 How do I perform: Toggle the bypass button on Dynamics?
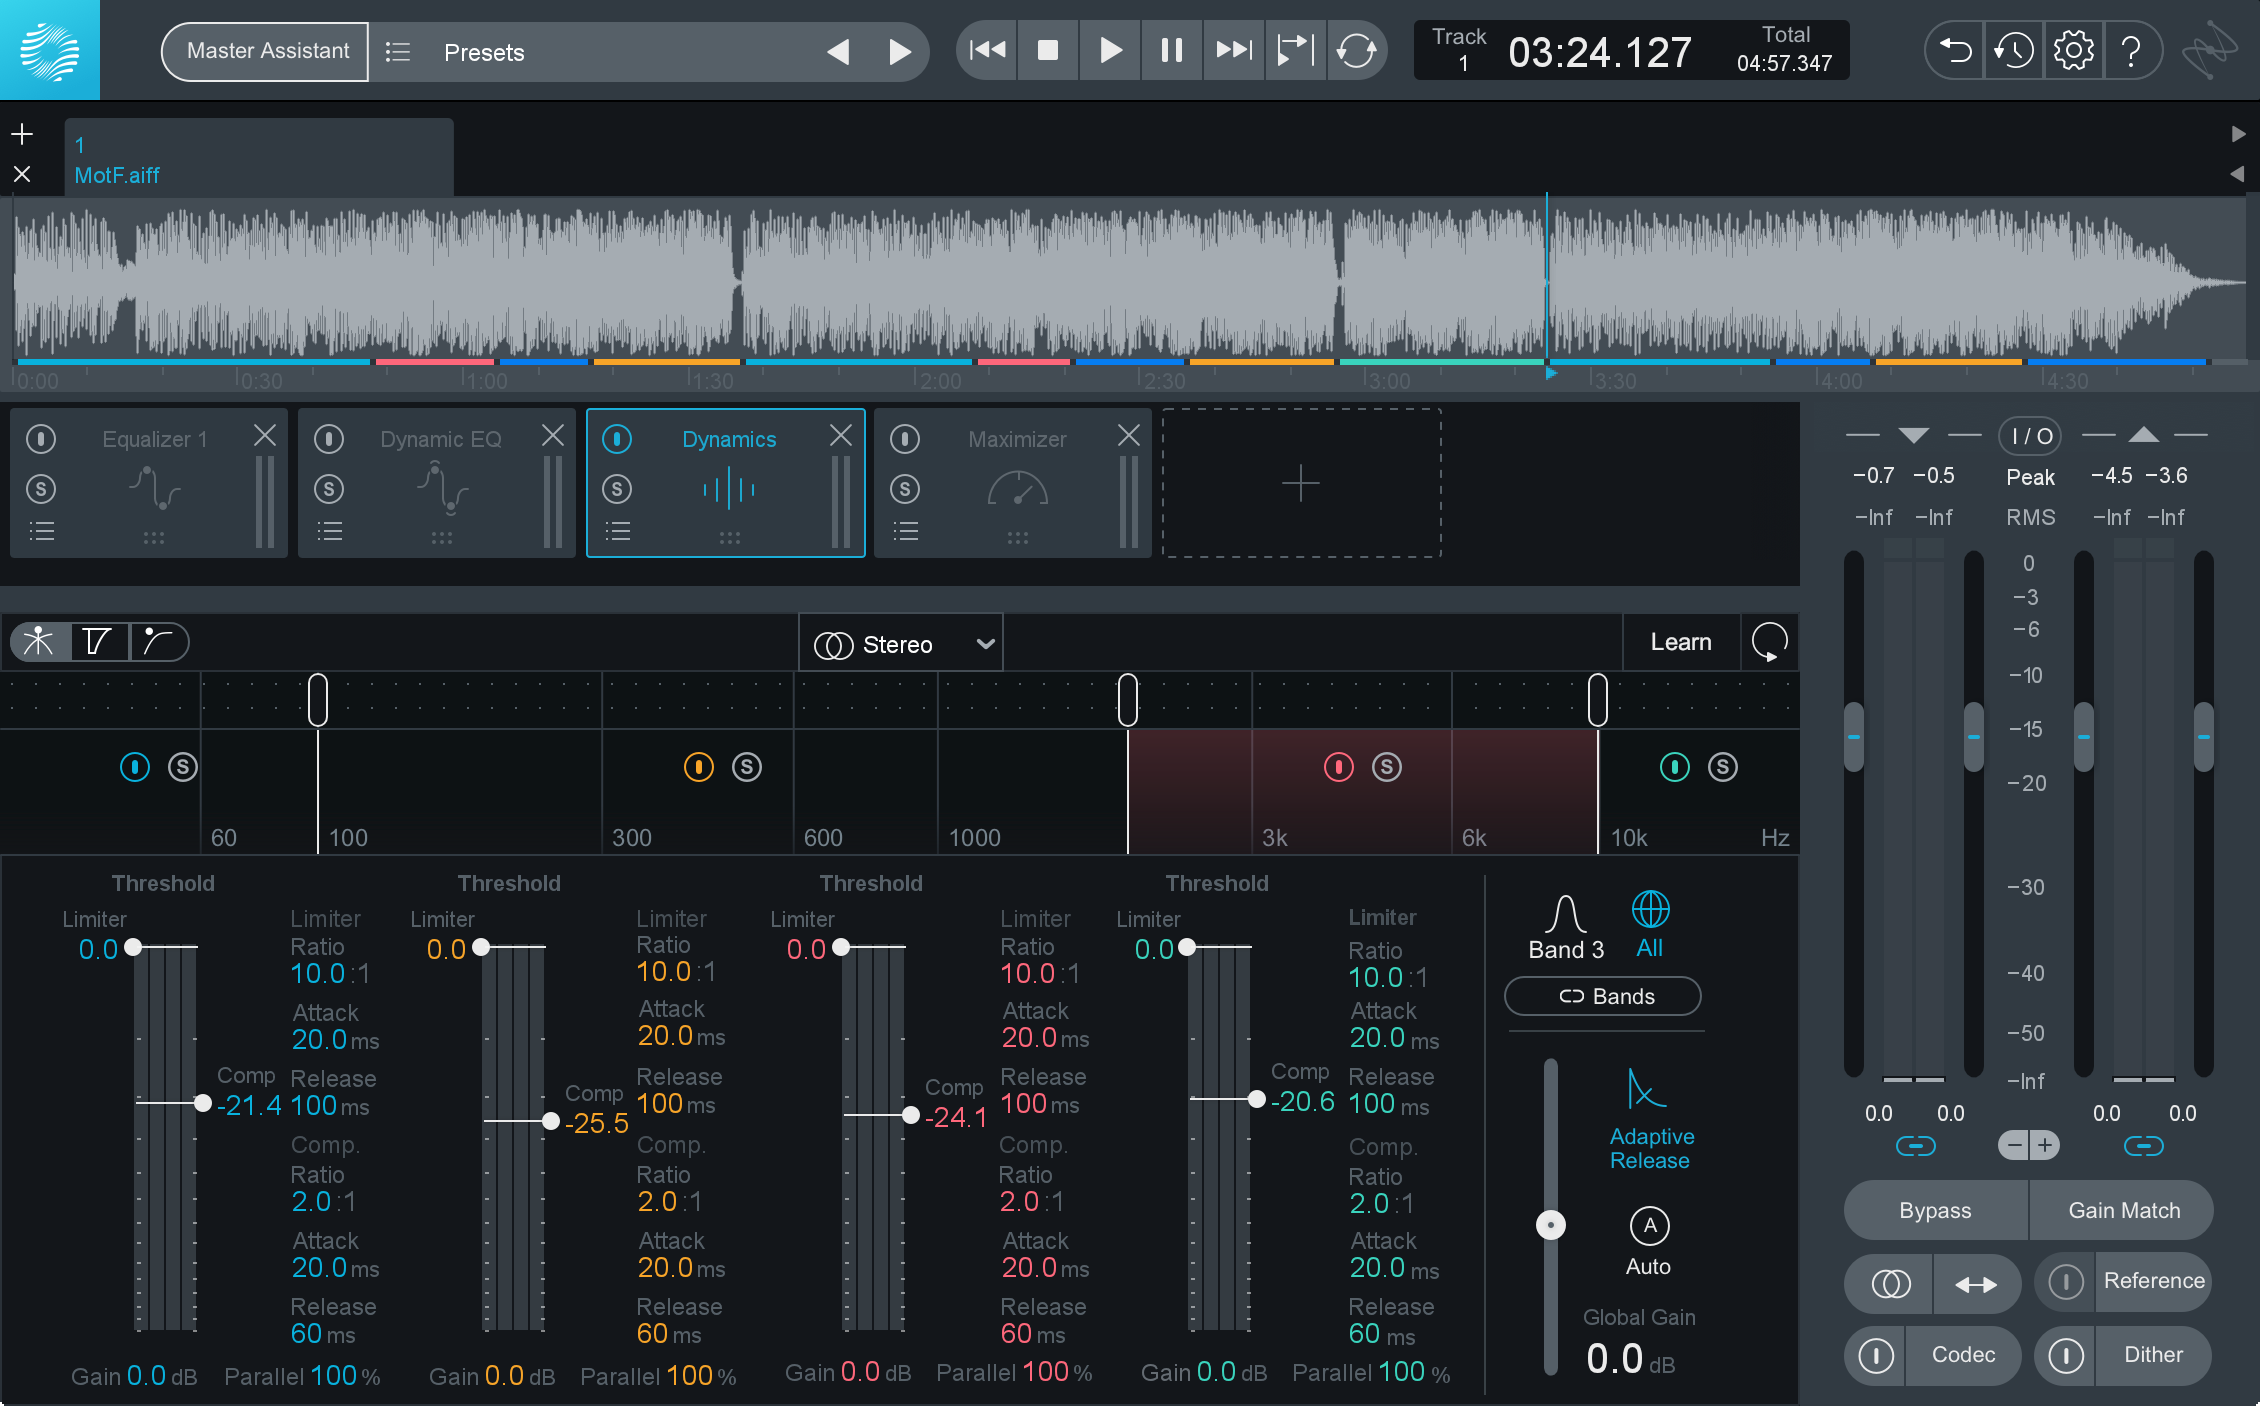tap(617, 439)
